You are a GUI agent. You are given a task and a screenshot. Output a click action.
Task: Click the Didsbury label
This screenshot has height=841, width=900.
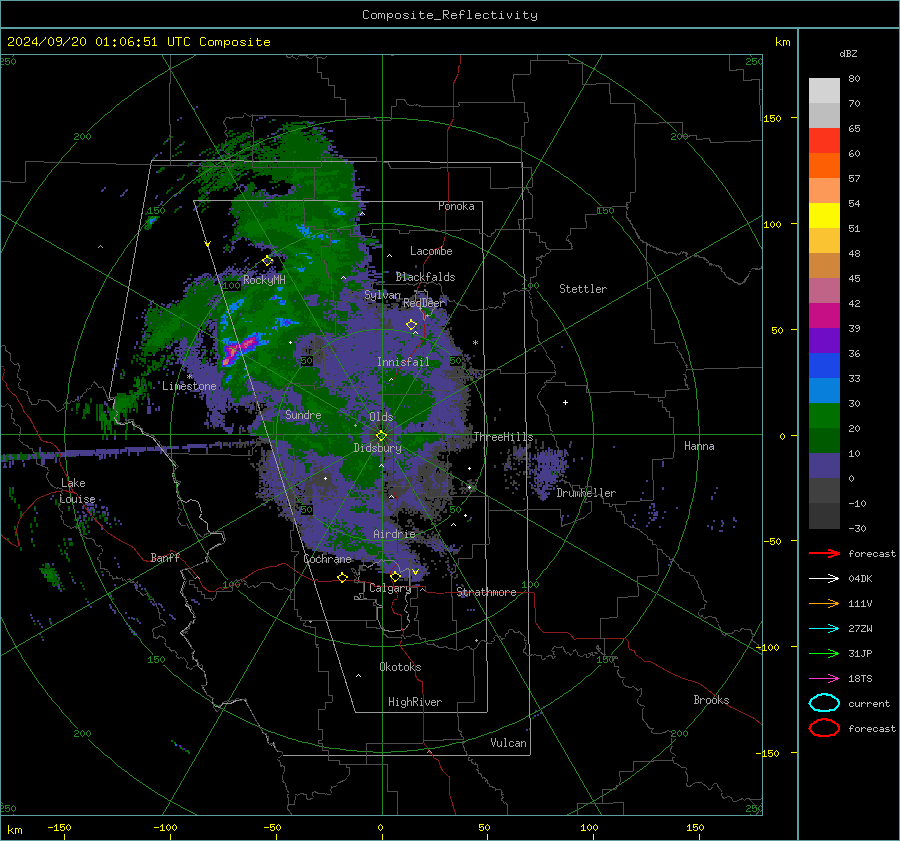(x=378, y=448)
